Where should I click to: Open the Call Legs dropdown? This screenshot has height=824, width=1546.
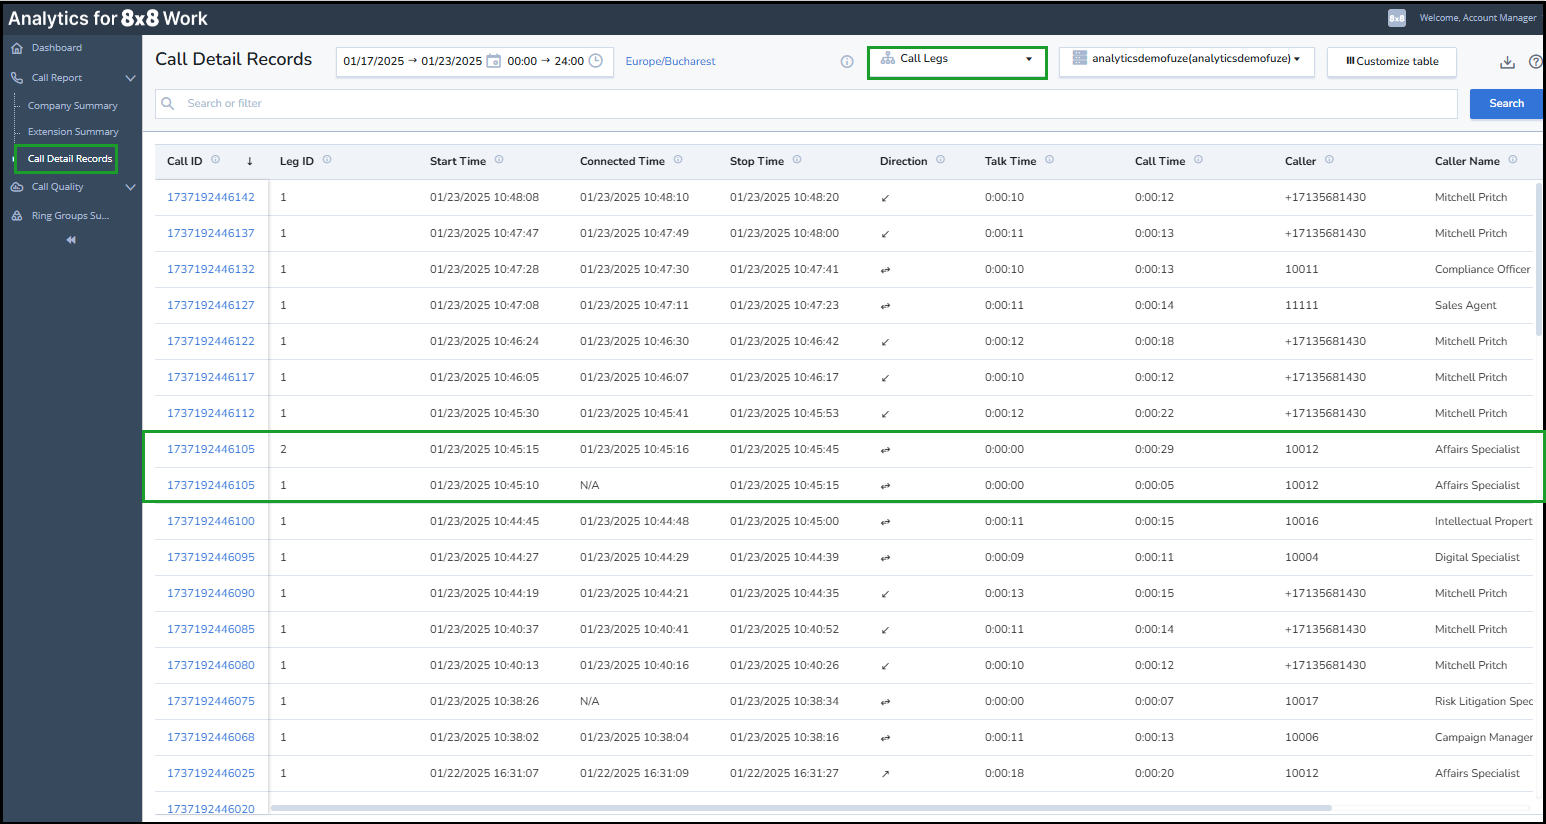(957, 62)
